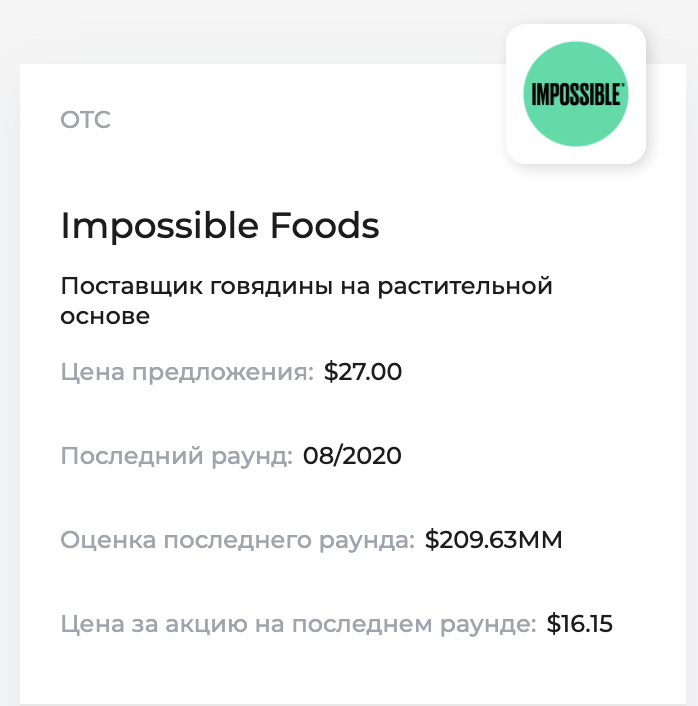Viewport: 698px width, 706px height.
Task: Click the Оценка последнего раунда label
Action: 237,540
